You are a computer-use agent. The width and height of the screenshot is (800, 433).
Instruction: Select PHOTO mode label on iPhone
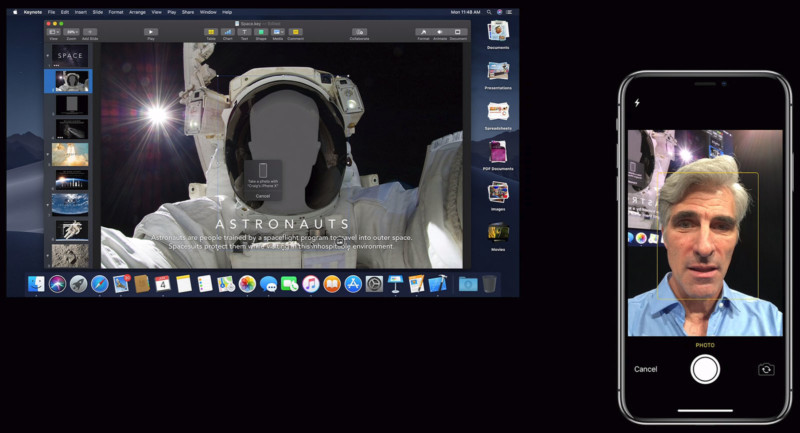point(705,345)
